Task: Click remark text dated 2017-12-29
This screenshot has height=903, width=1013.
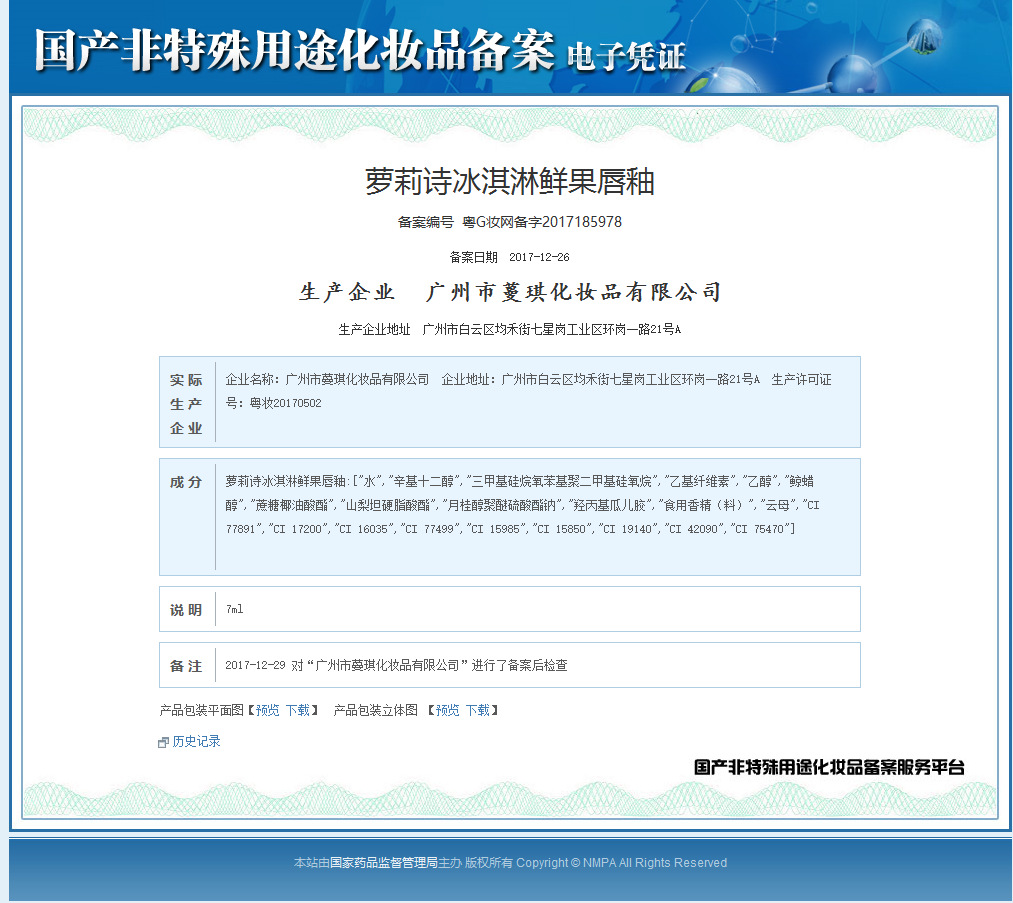Action: (x=396, y=665)
